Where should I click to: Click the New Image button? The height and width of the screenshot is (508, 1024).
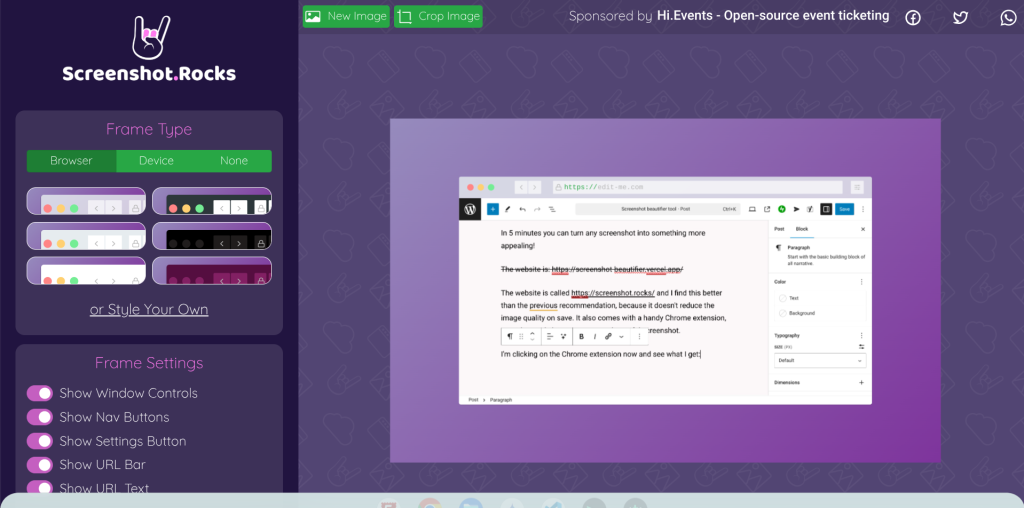pos(346,16)
